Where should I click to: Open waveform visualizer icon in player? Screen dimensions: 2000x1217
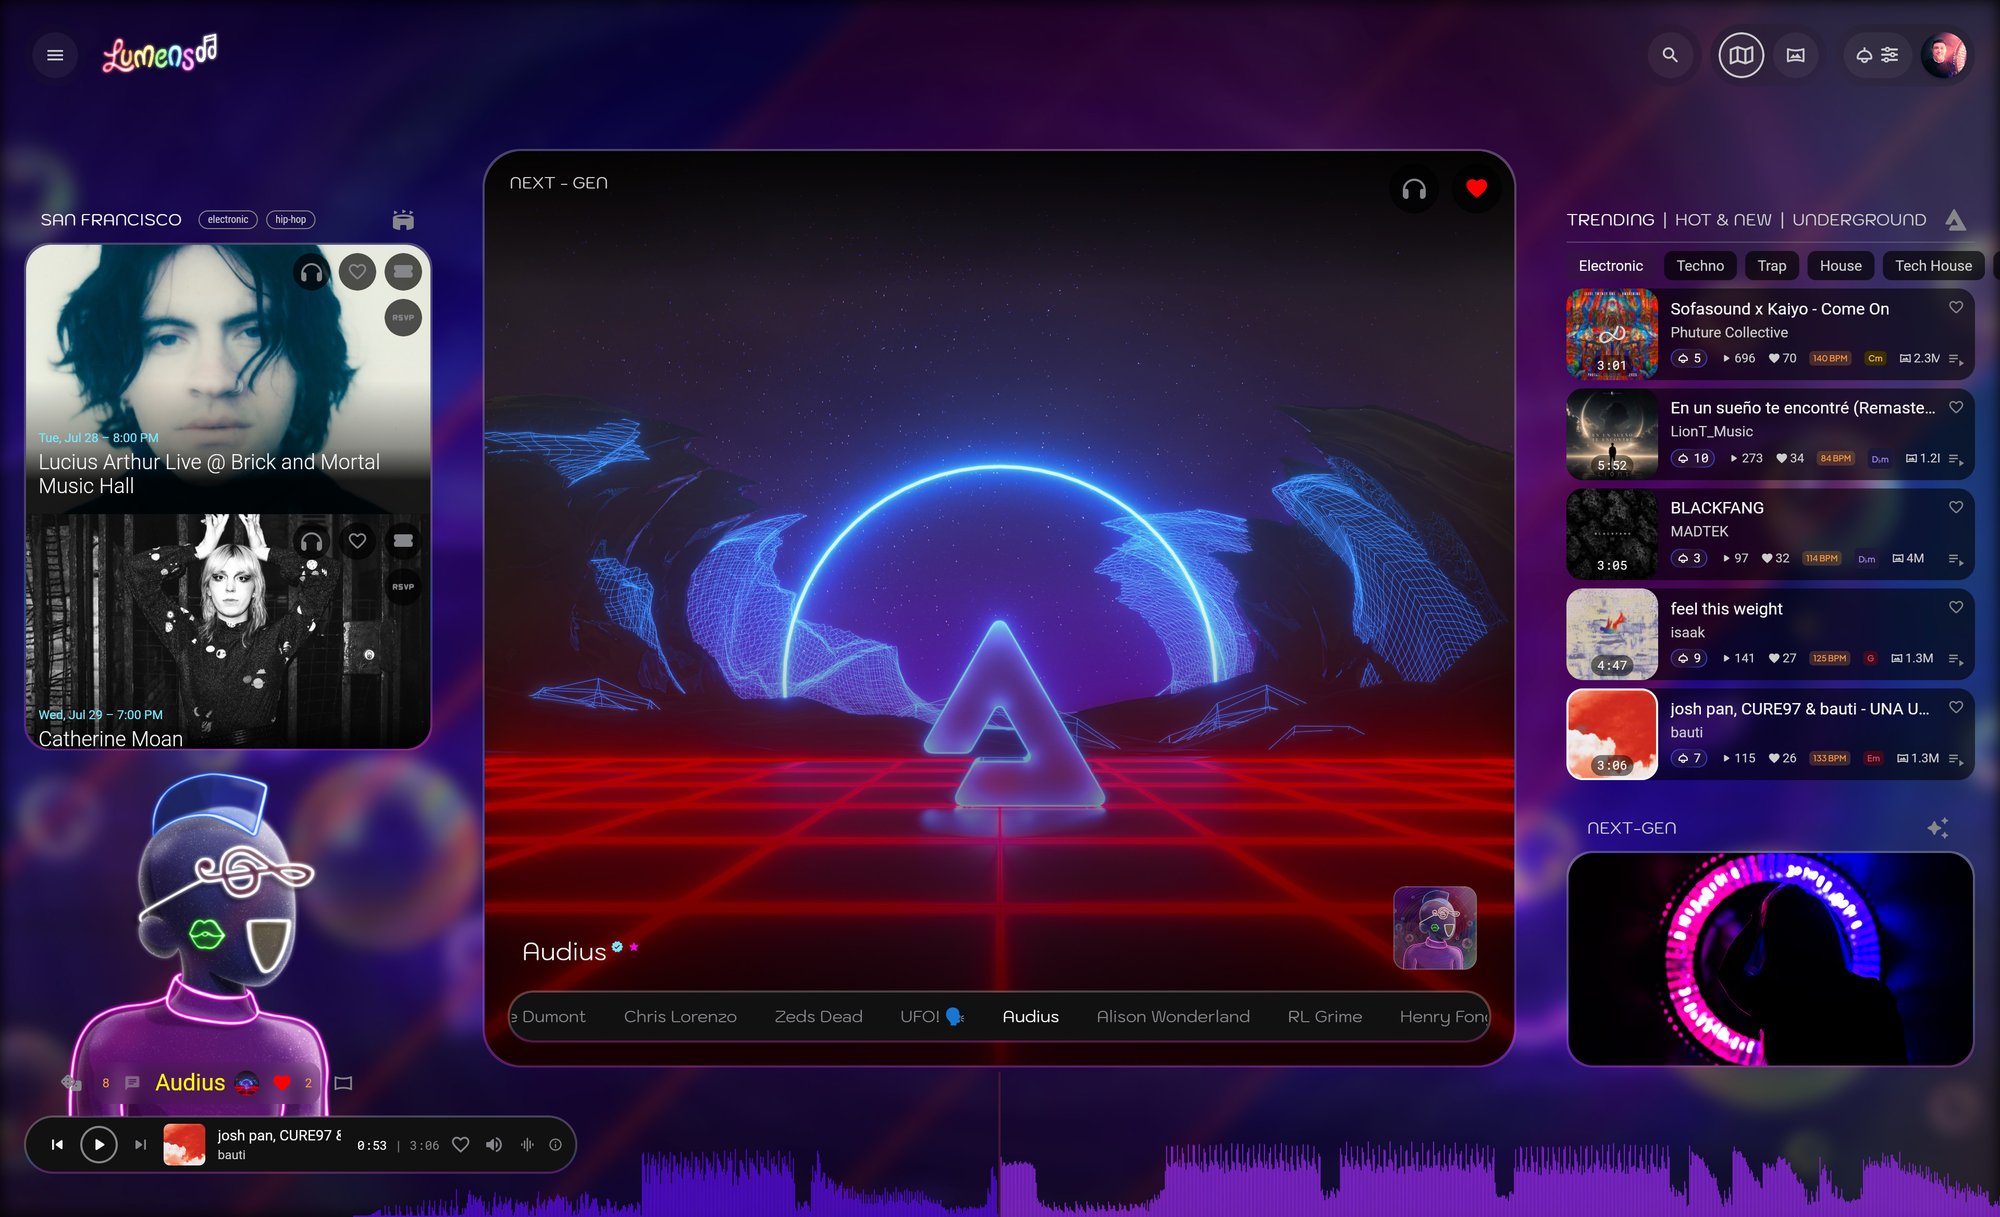point(527,1145)
